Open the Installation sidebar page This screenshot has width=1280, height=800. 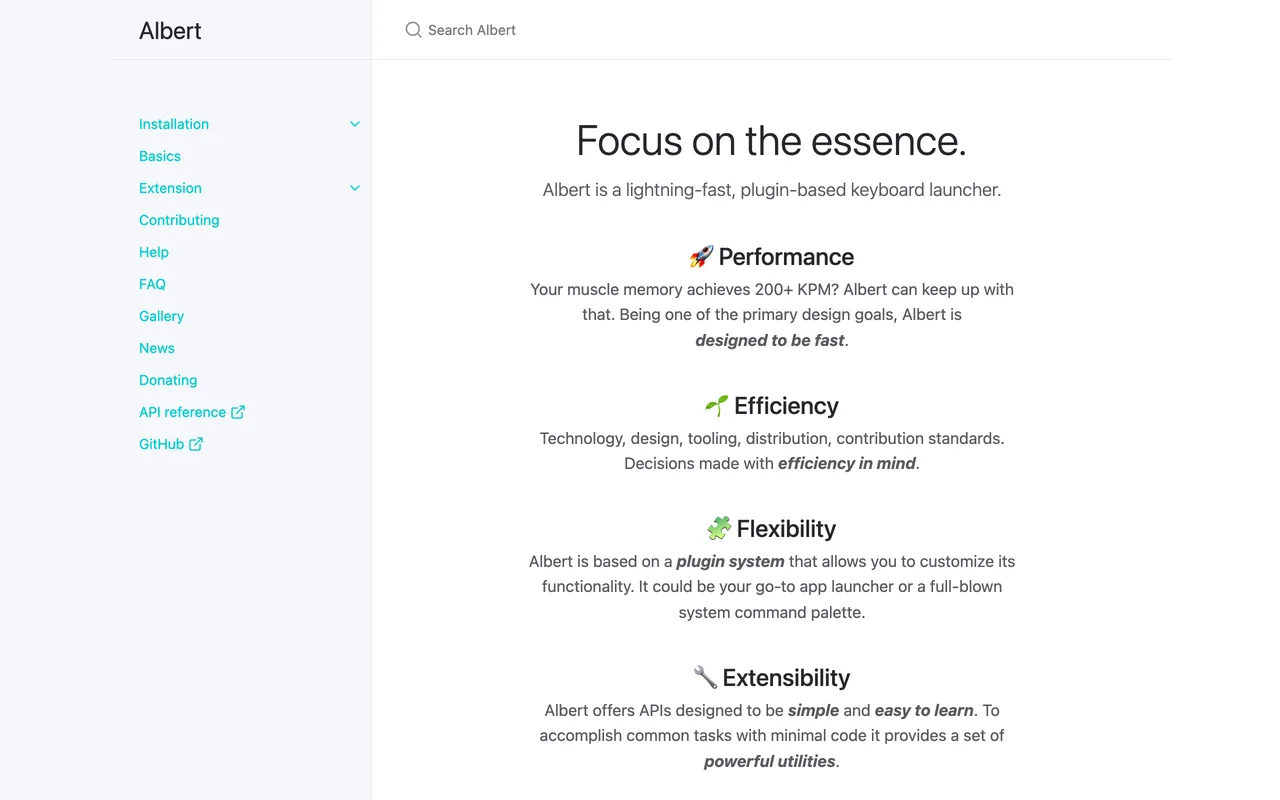click(x=174, y=124)
